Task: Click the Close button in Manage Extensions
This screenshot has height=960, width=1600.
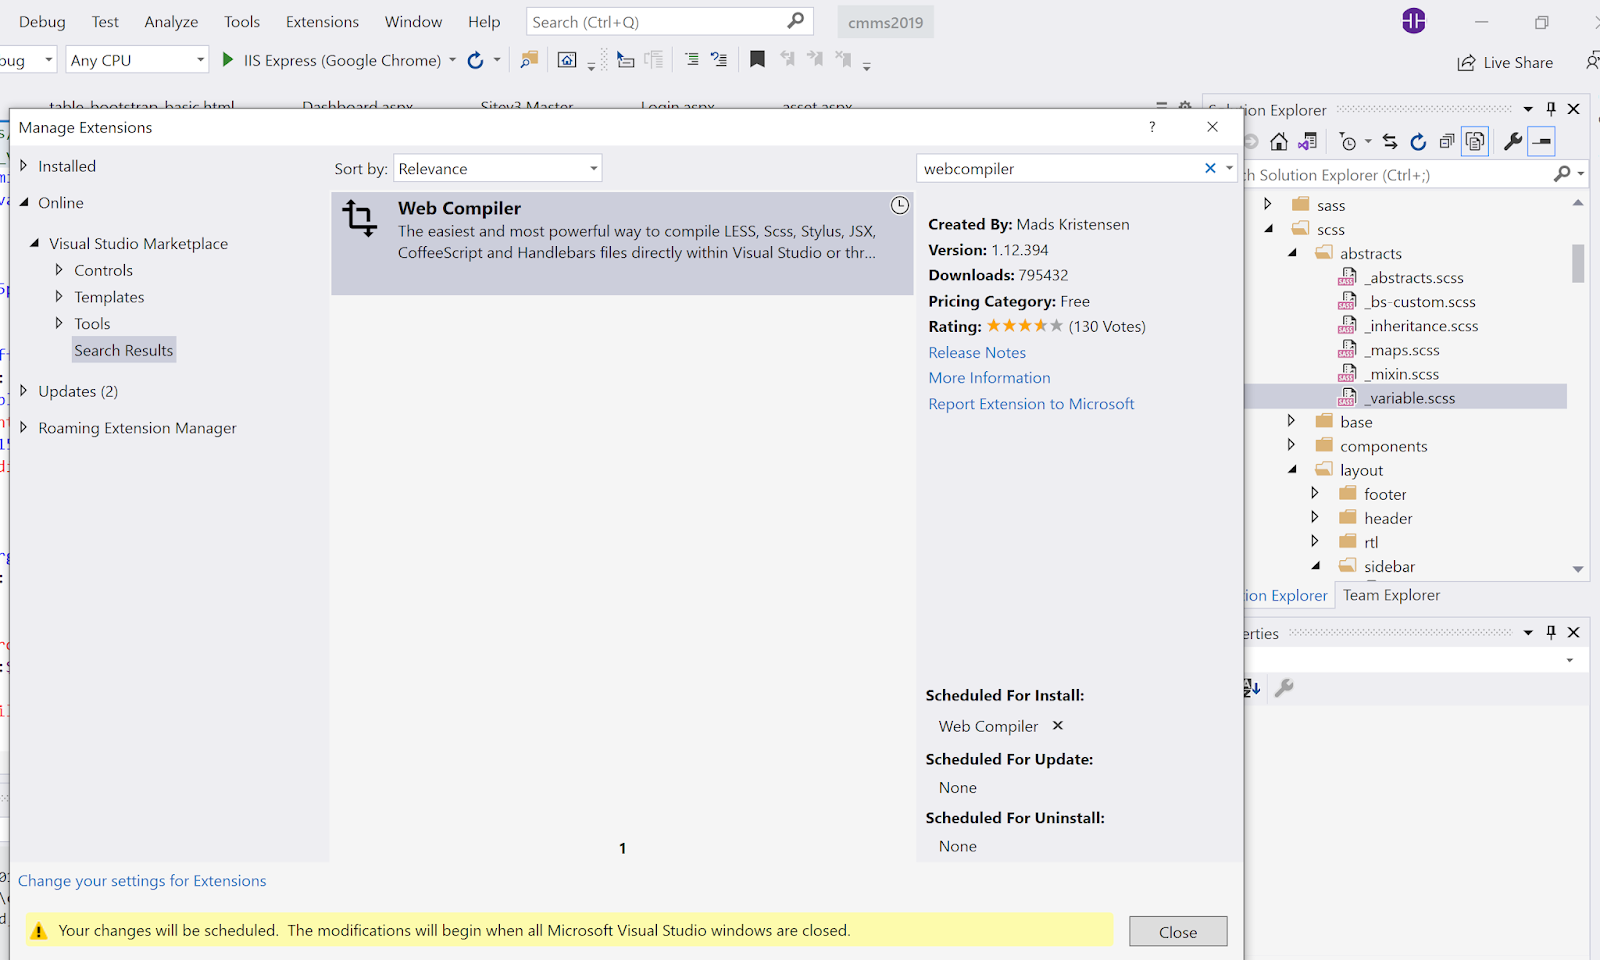Action: point(1178,931)
